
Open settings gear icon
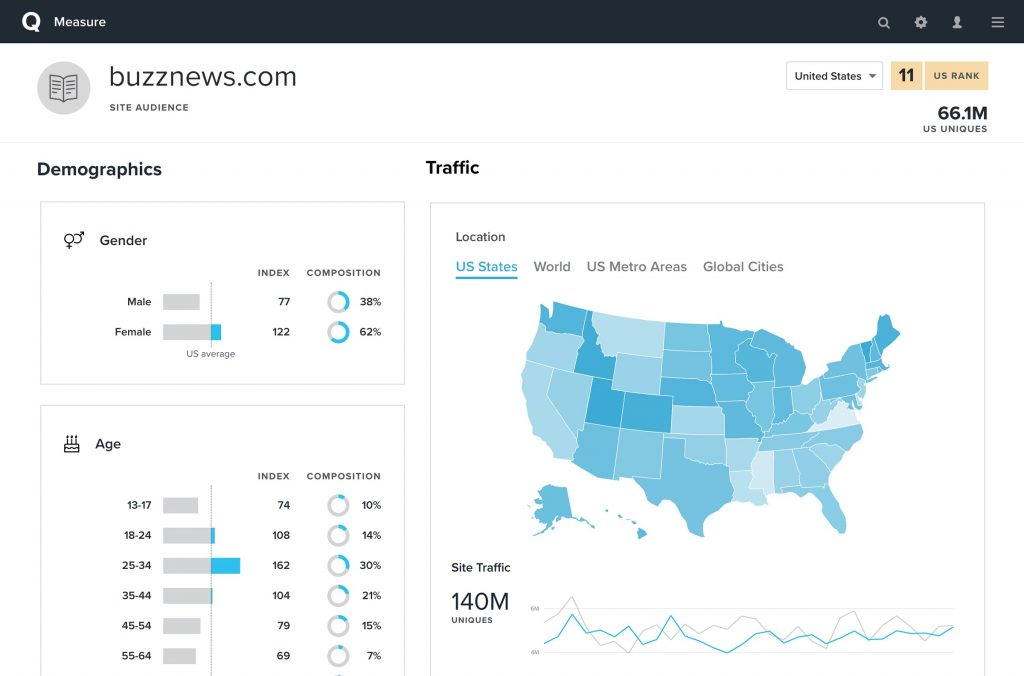click(x=921, y=22)
